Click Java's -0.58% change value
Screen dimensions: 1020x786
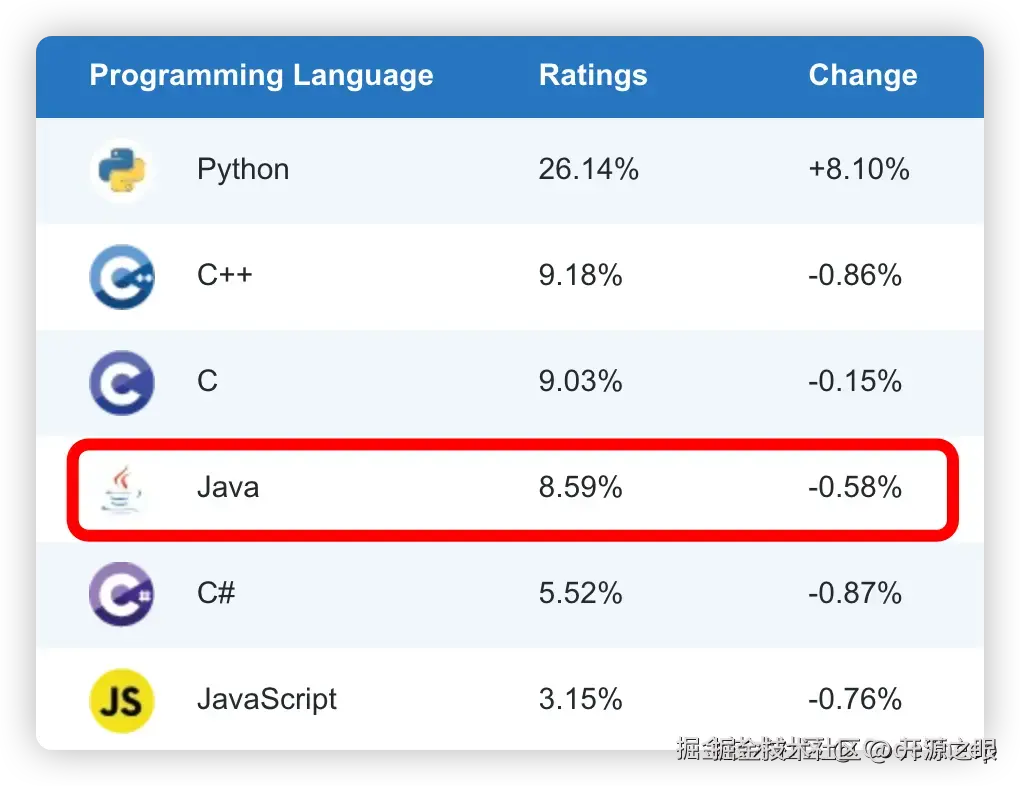tap(855, 488)
